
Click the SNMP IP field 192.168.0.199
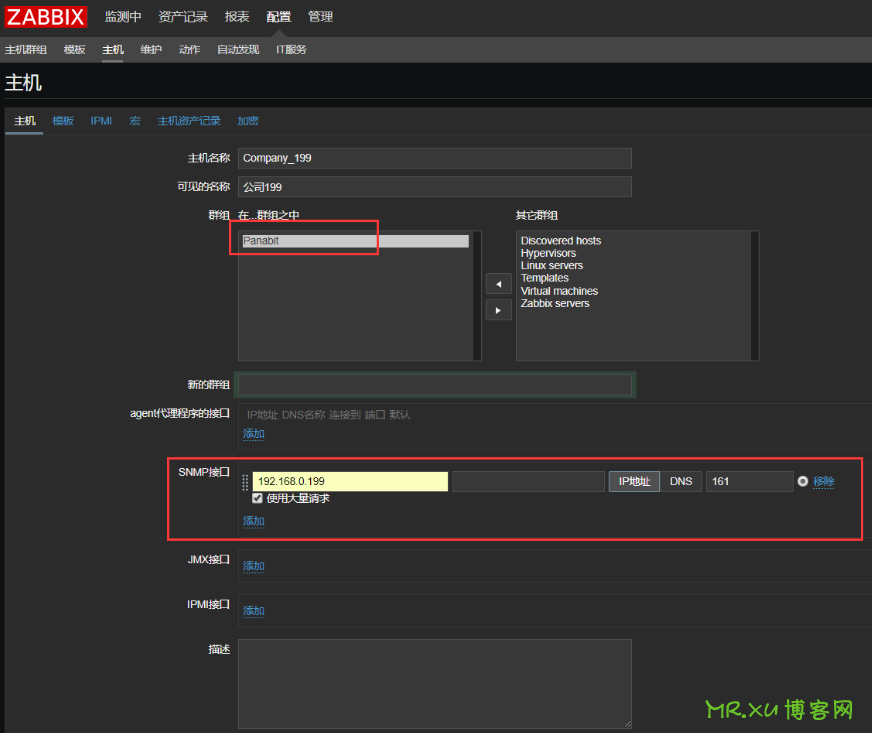click(x=350, y=482)
